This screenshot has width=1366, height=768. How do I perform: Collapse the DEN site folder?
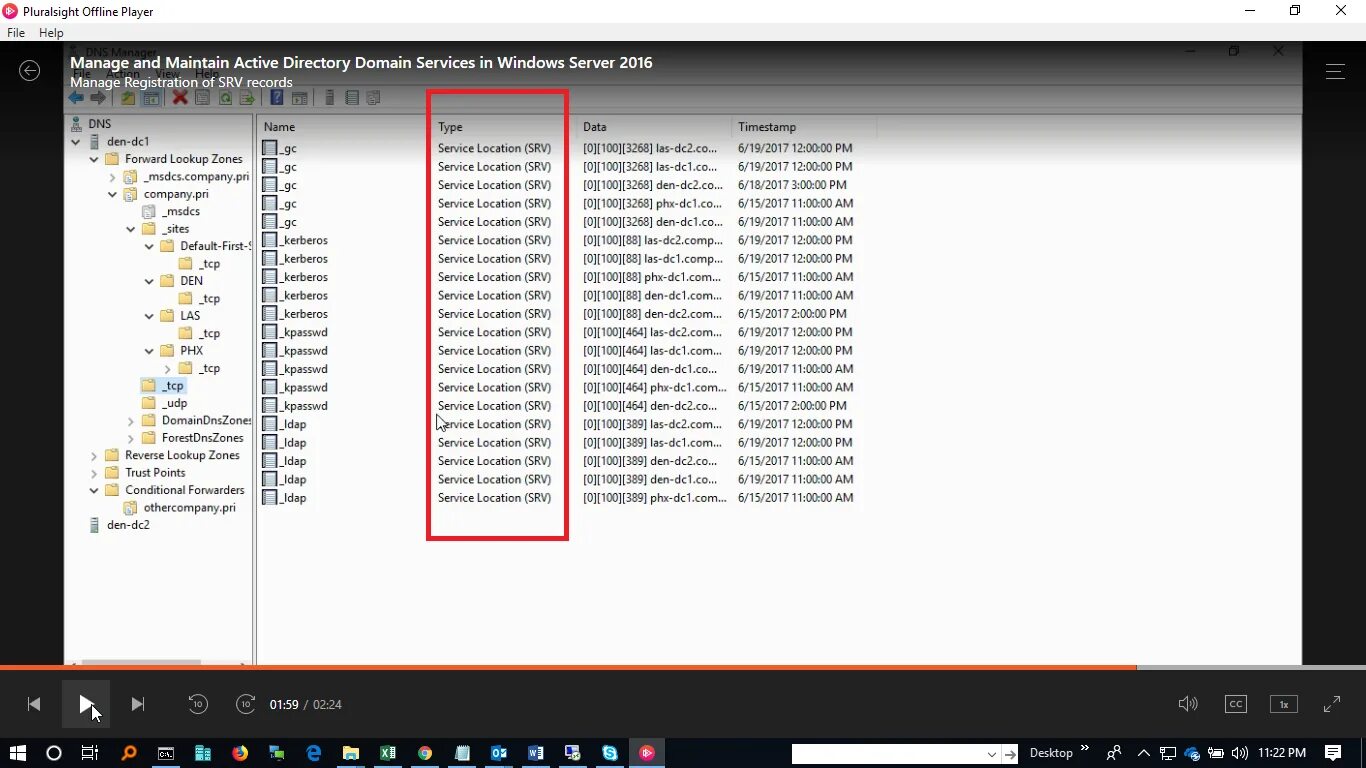[149, 281]
